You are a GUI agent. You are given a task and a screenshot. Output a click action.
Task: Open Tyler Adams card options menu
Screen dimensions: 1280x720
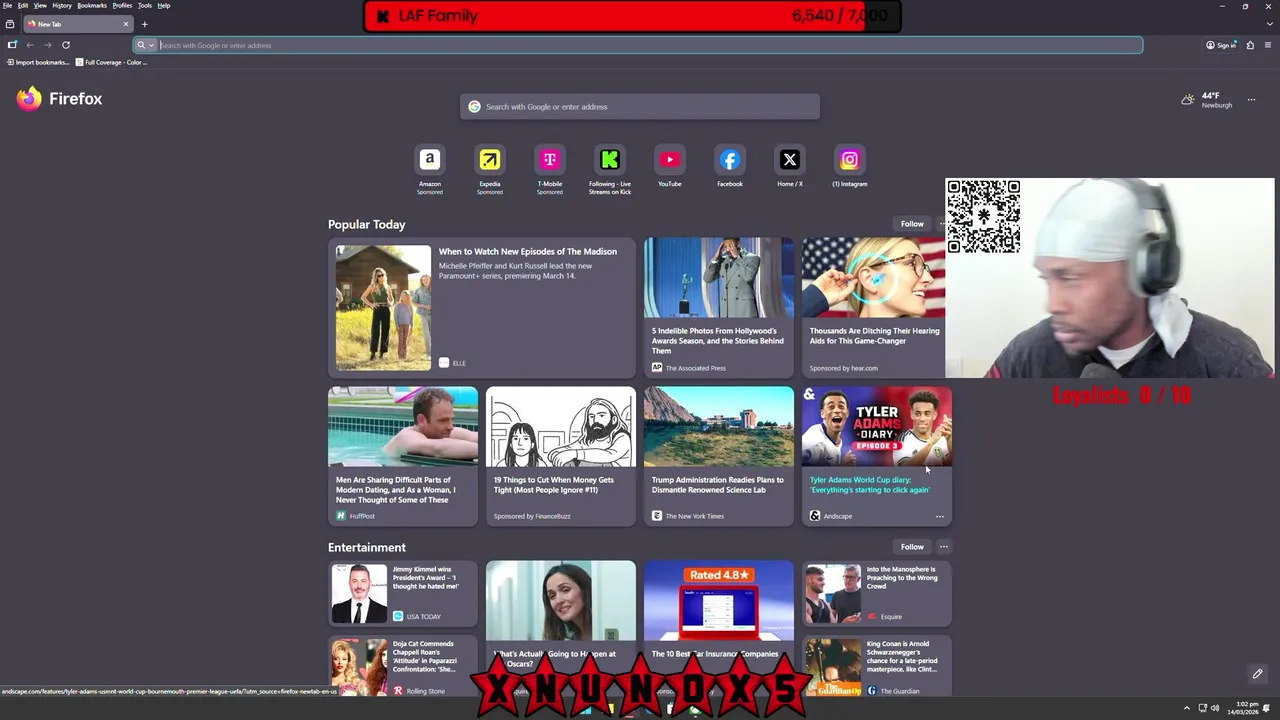tap(939, 516)
